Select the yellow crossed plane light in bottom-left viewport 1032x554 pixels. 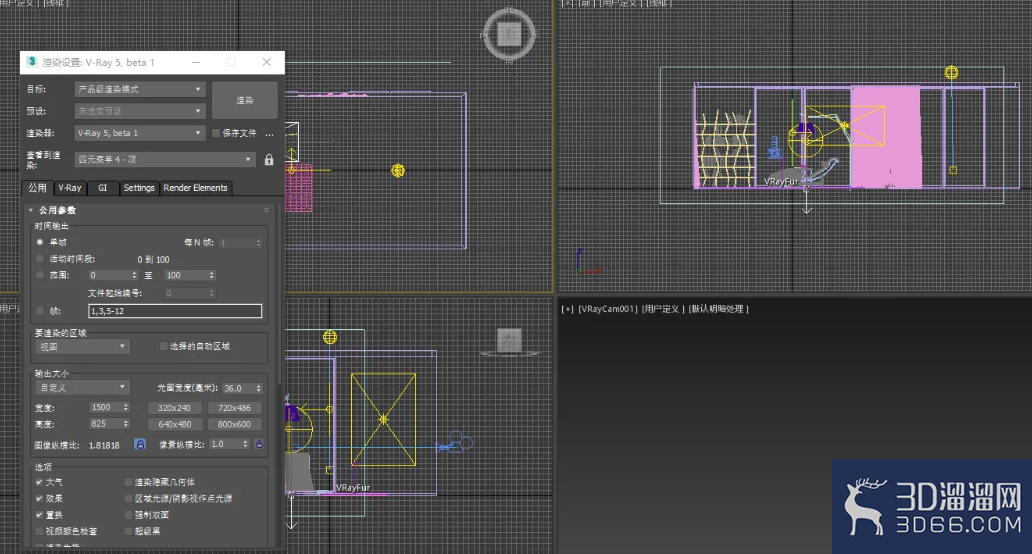click(383, 420)
